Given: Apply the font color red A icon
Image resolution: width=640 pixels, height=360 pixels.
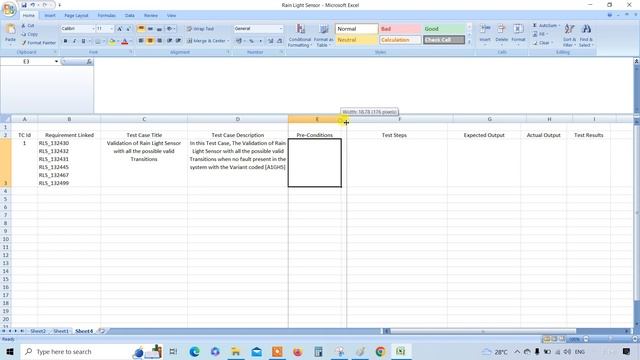Looking at the screenshot, I should coord(125,41).
